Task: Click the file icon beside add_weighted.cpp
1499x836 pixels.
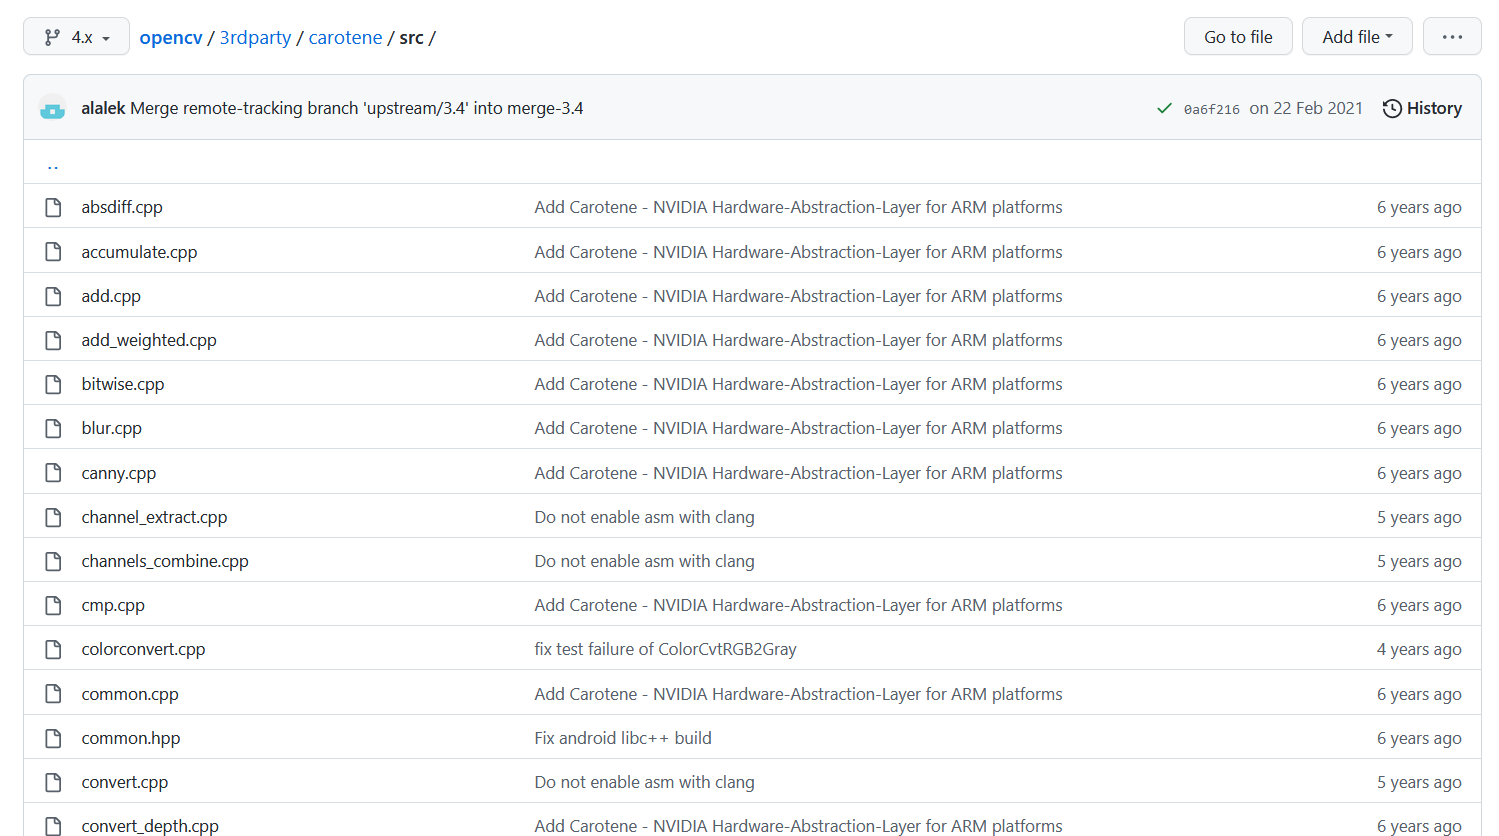Action: tap(53, 340)
